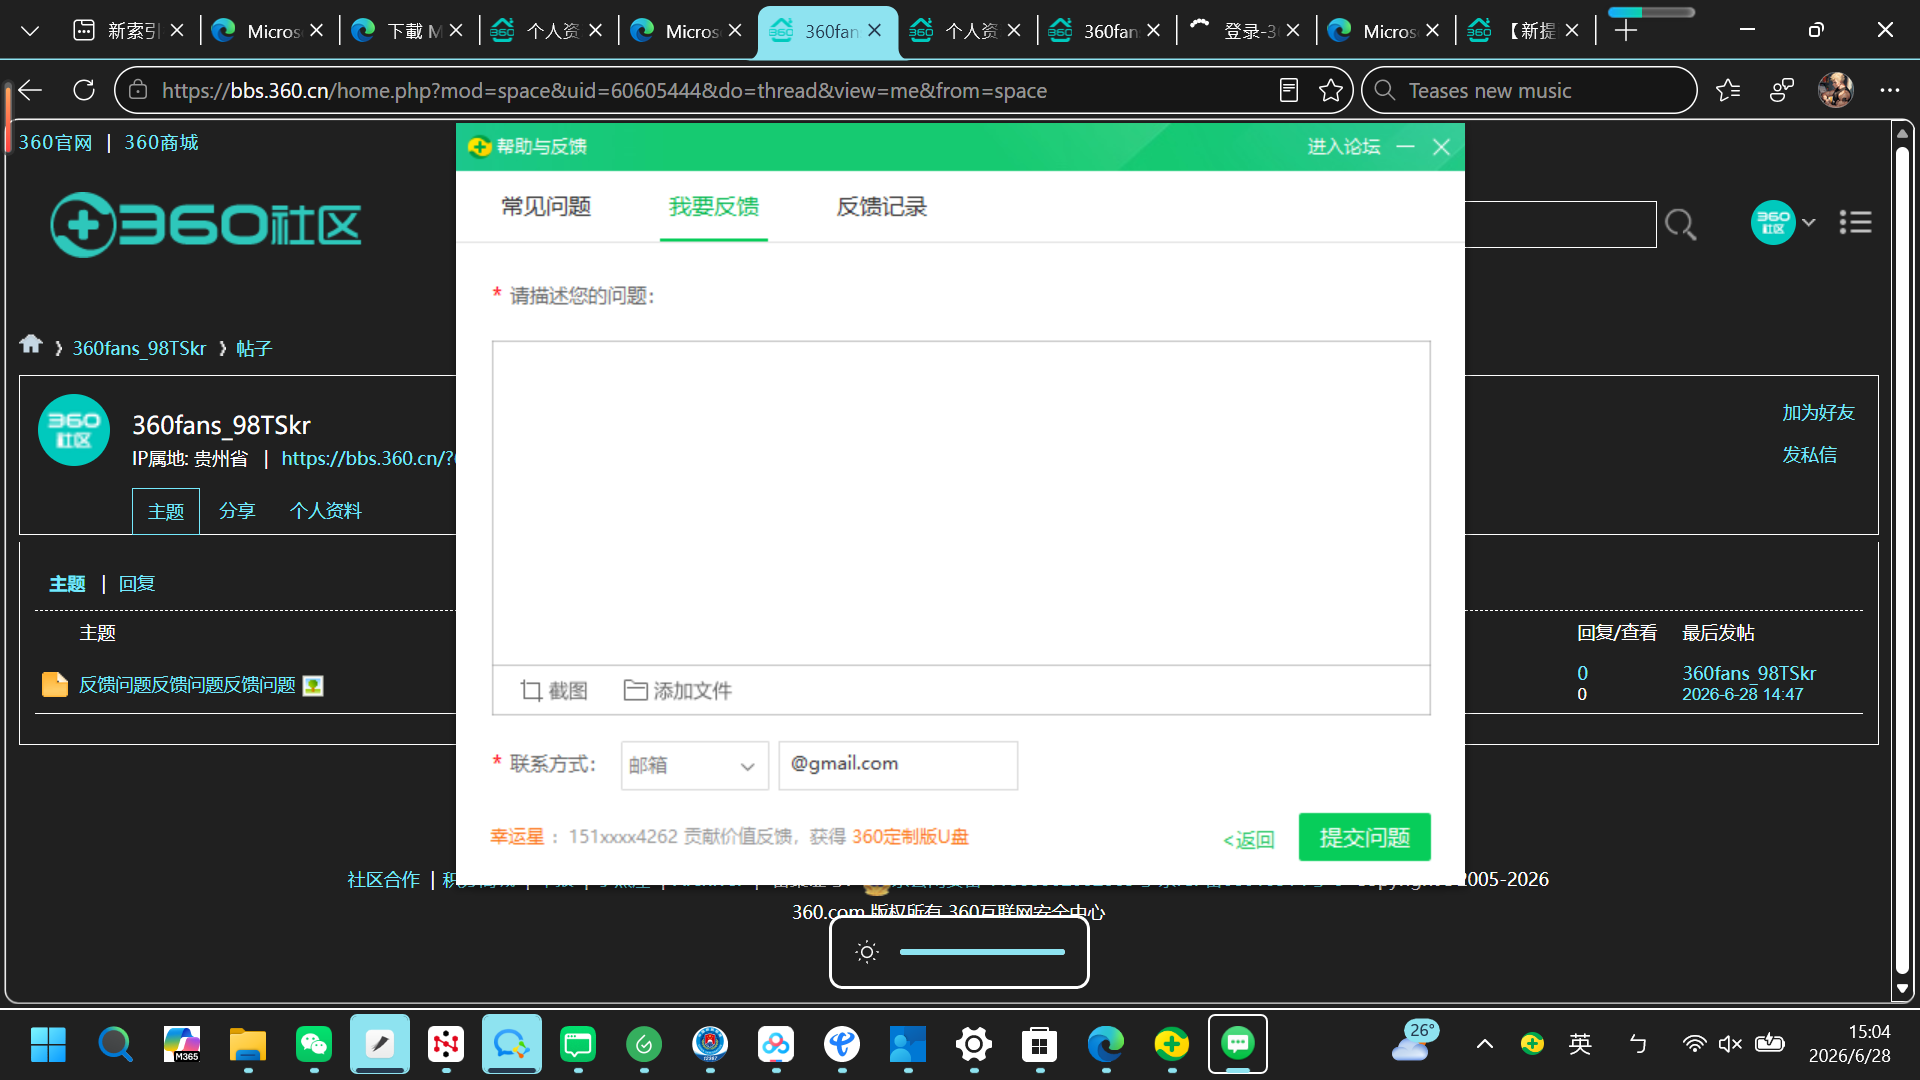The width and height of the screenshot is (1920, 1080).
Task: Open the list menu icon on 360 site
Action: [1855, 222]
